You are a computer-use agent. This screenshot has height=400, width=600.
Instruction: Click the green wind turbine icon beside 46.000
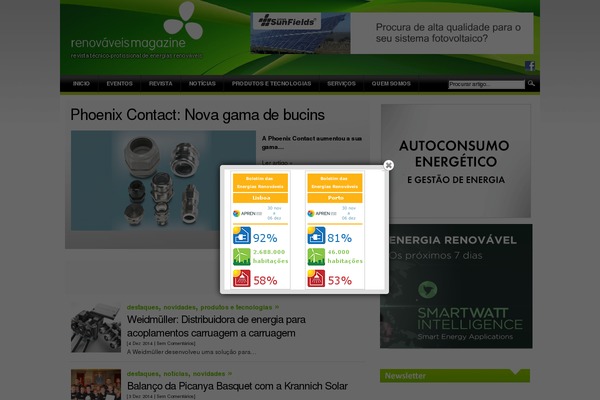coord(316,257)
